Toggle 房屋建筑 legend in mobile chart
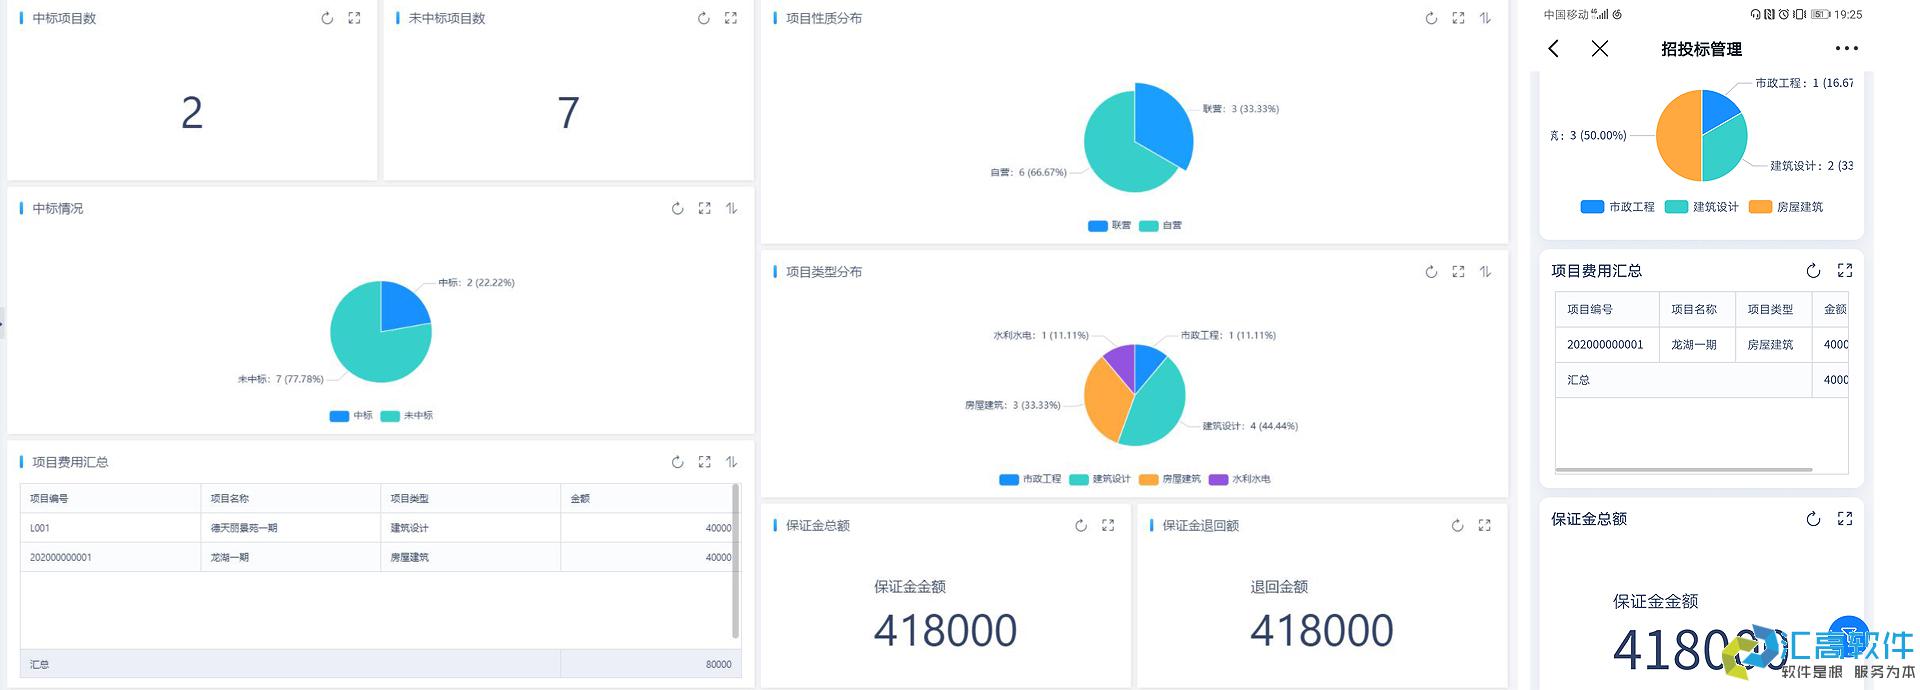The image size is (1920, 690). [1786, 207]
